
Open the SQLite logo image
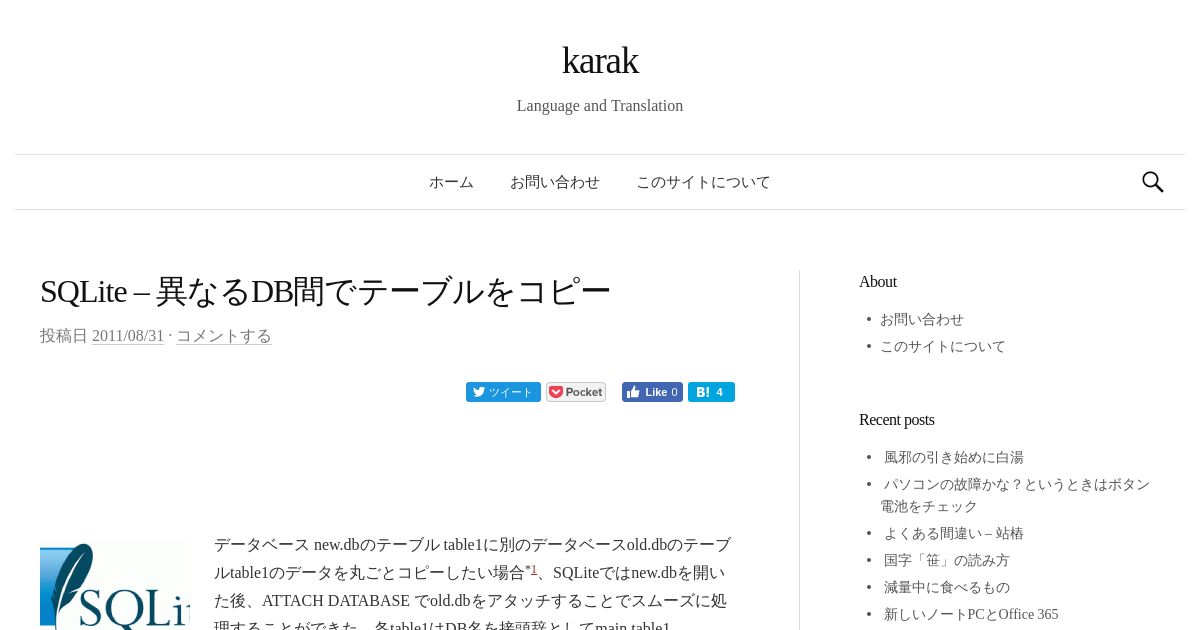pos(115,586)
